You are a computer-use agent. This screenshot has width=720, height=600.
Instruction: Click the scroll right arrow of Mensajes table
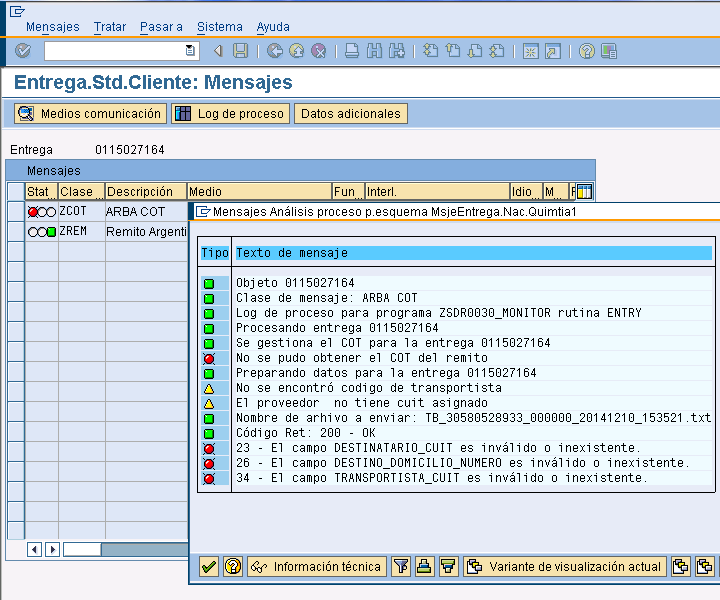coord(52,549)
